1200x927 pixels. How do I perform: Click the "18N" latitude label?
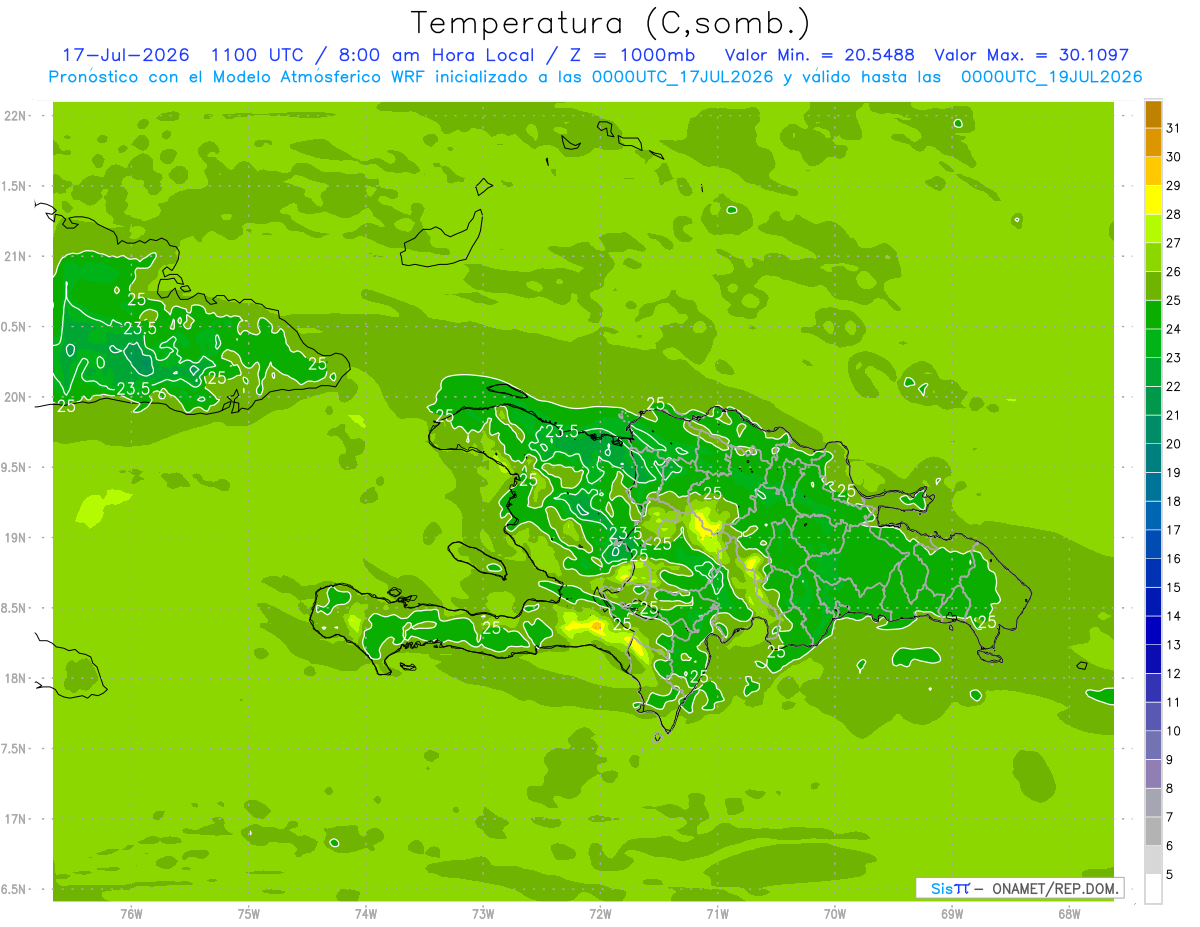17,678
